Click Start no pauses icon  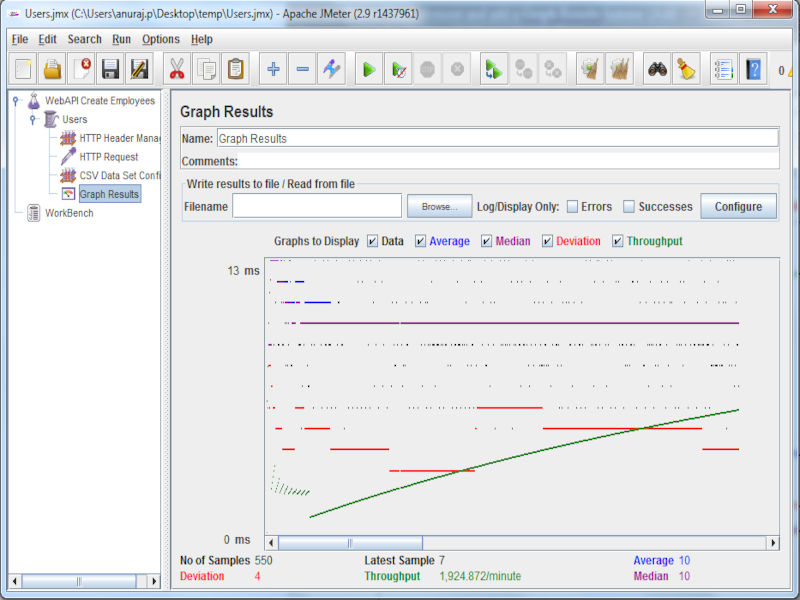(x=398, y=68)
